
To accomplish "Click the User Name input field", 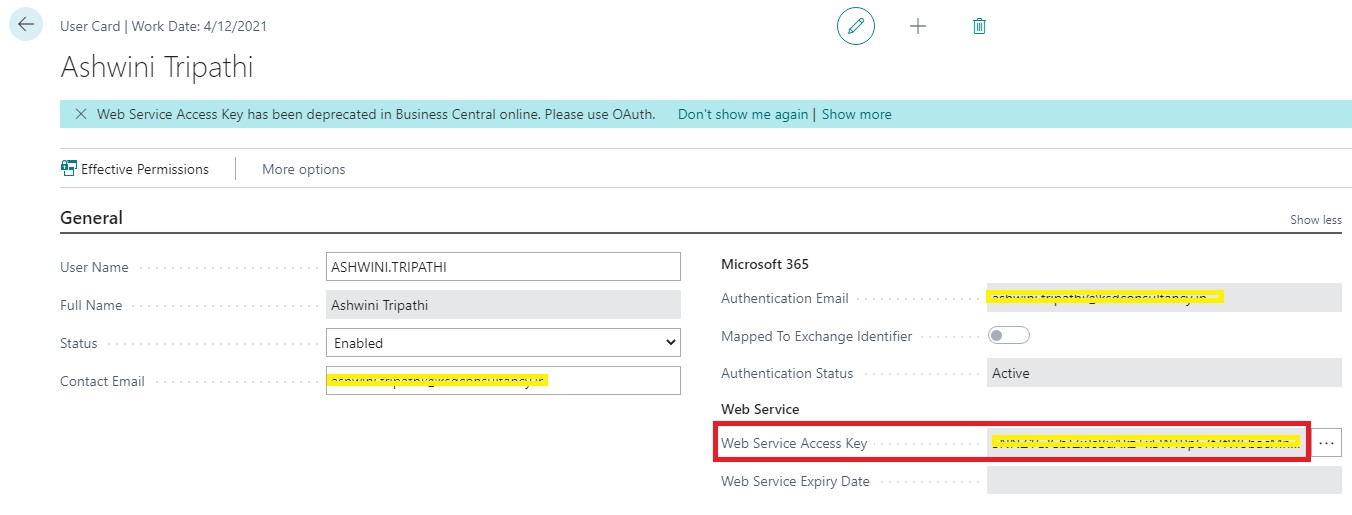I will tap(503, 267).
